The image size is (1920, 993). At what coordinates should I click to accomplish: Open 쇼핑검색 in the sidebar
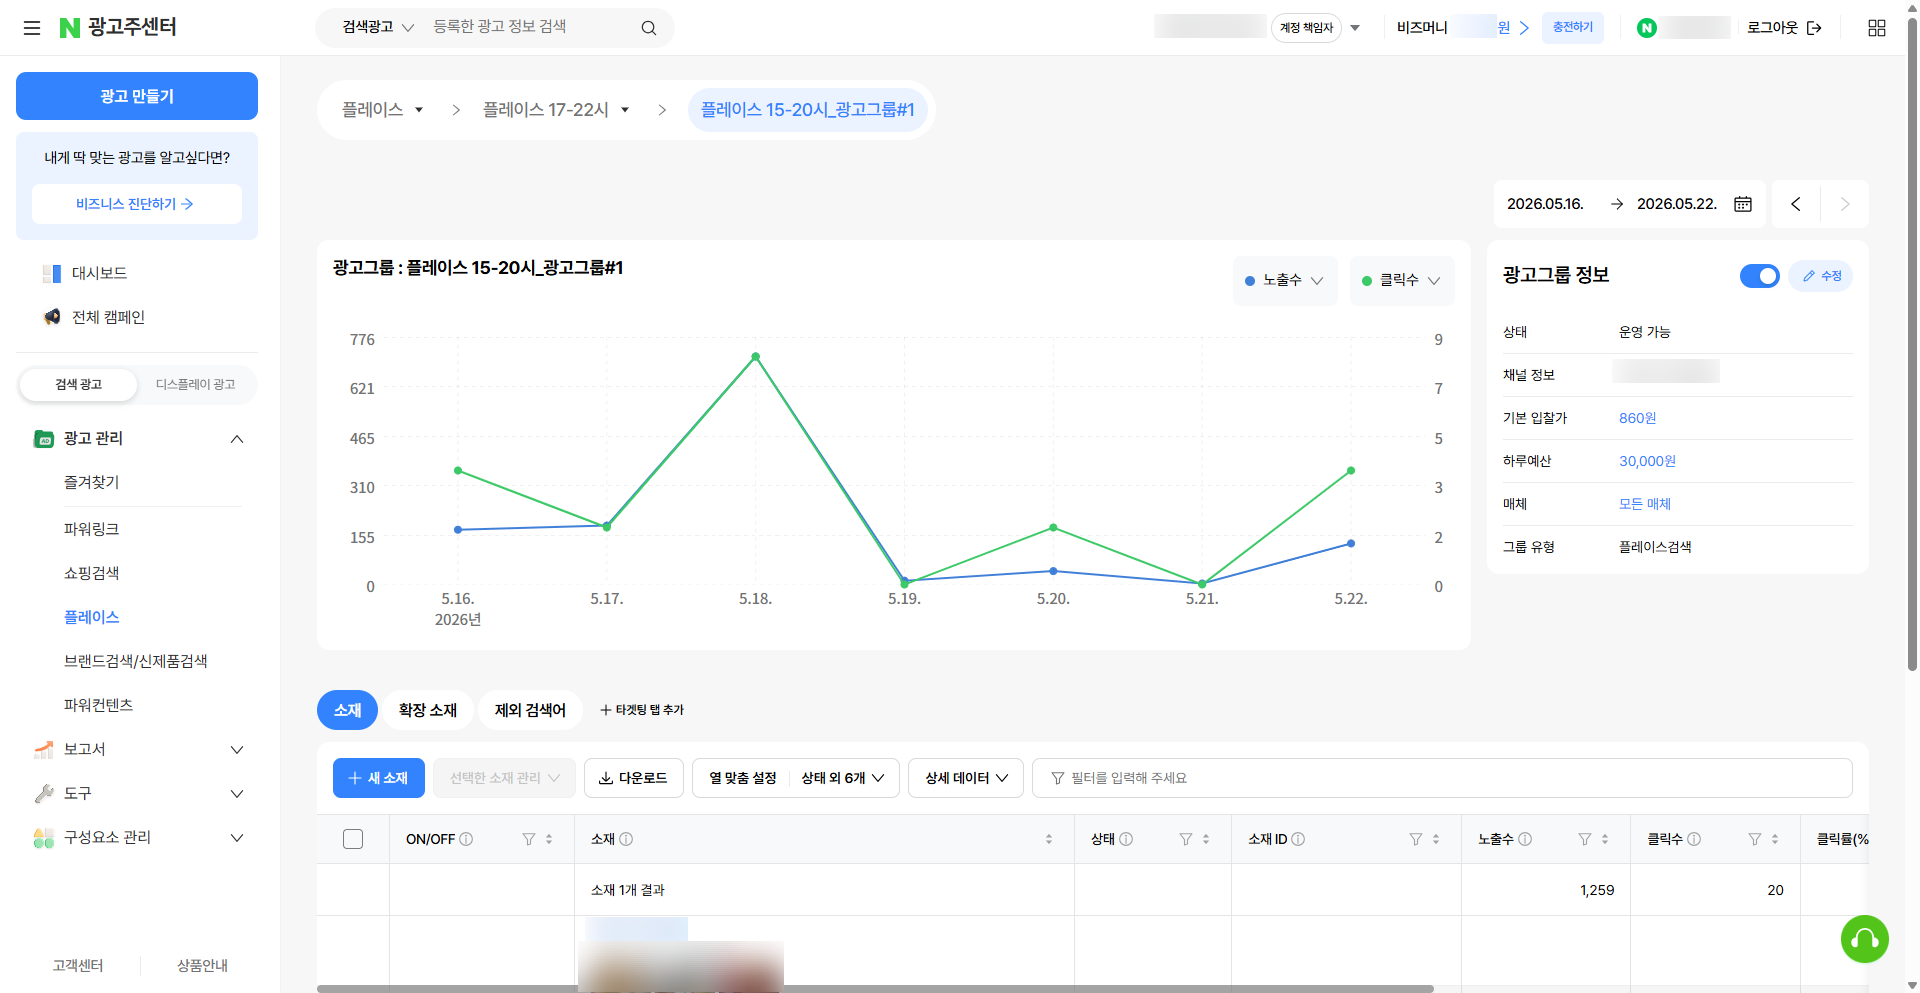pyautogui.click(x=92, y=573)
